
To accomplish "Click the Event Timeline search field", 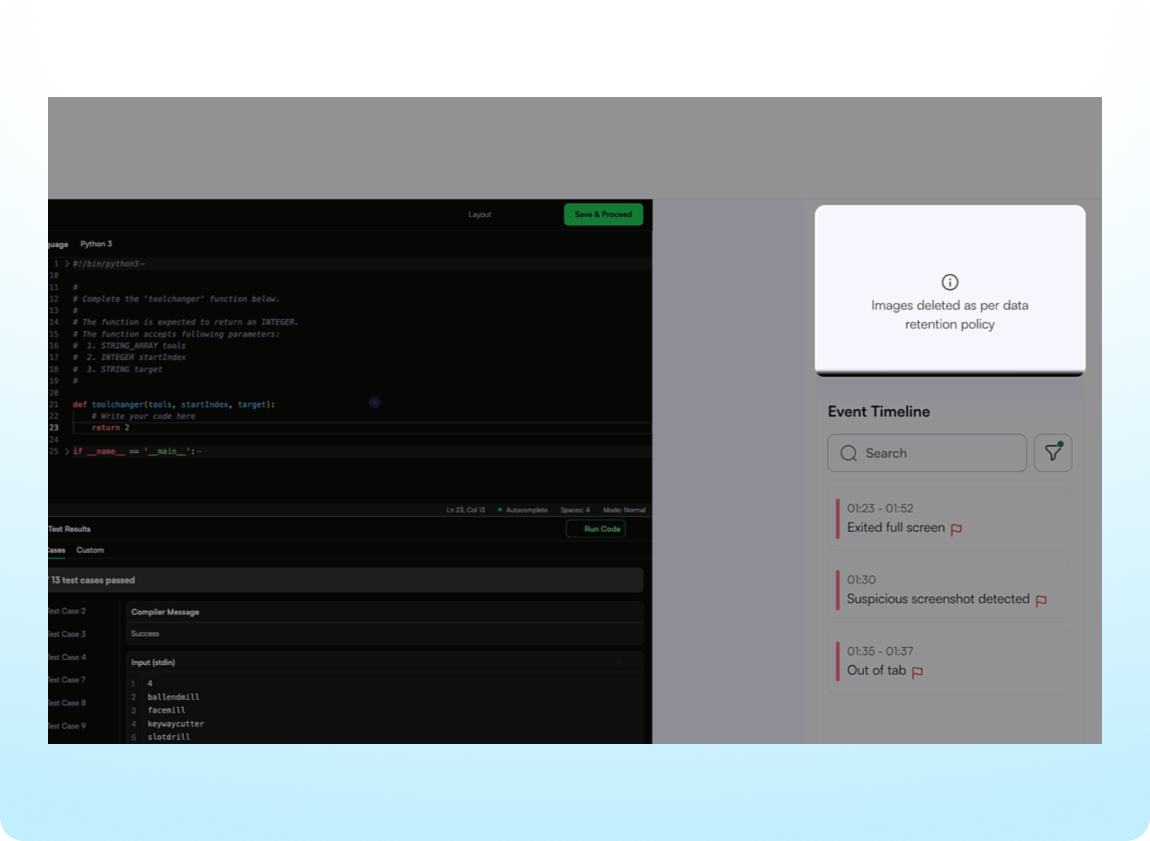I will point(927,453).
